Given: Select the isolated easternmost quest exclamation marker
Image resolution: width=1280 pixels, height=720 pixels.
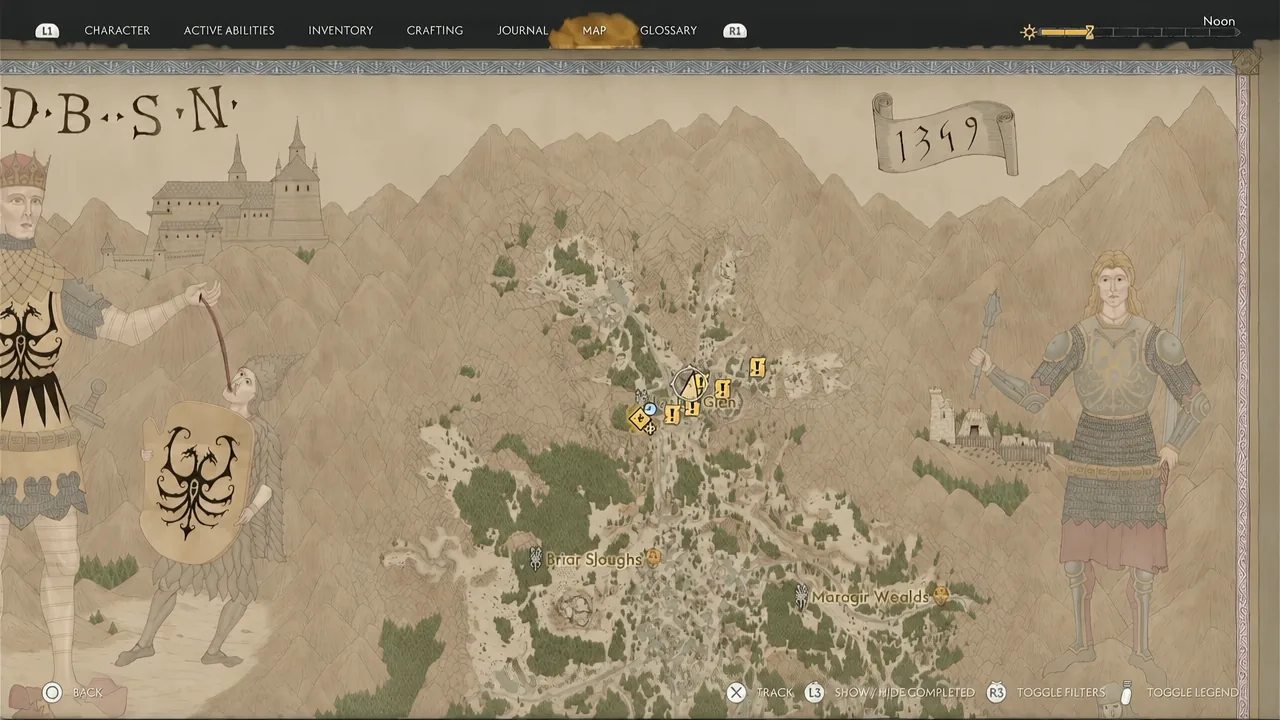Looking at the screenshot, I should tap(757, 367).
